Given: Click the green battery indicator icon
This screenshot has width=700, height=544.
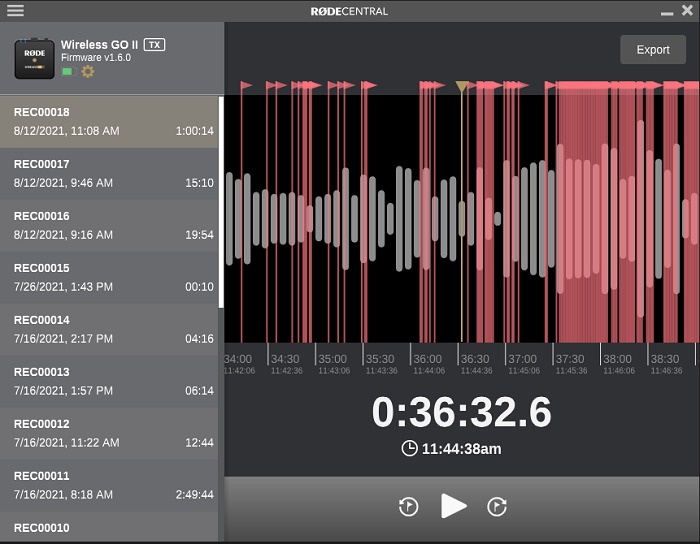Looking at the screenshot, I should (x=67, y=72).
